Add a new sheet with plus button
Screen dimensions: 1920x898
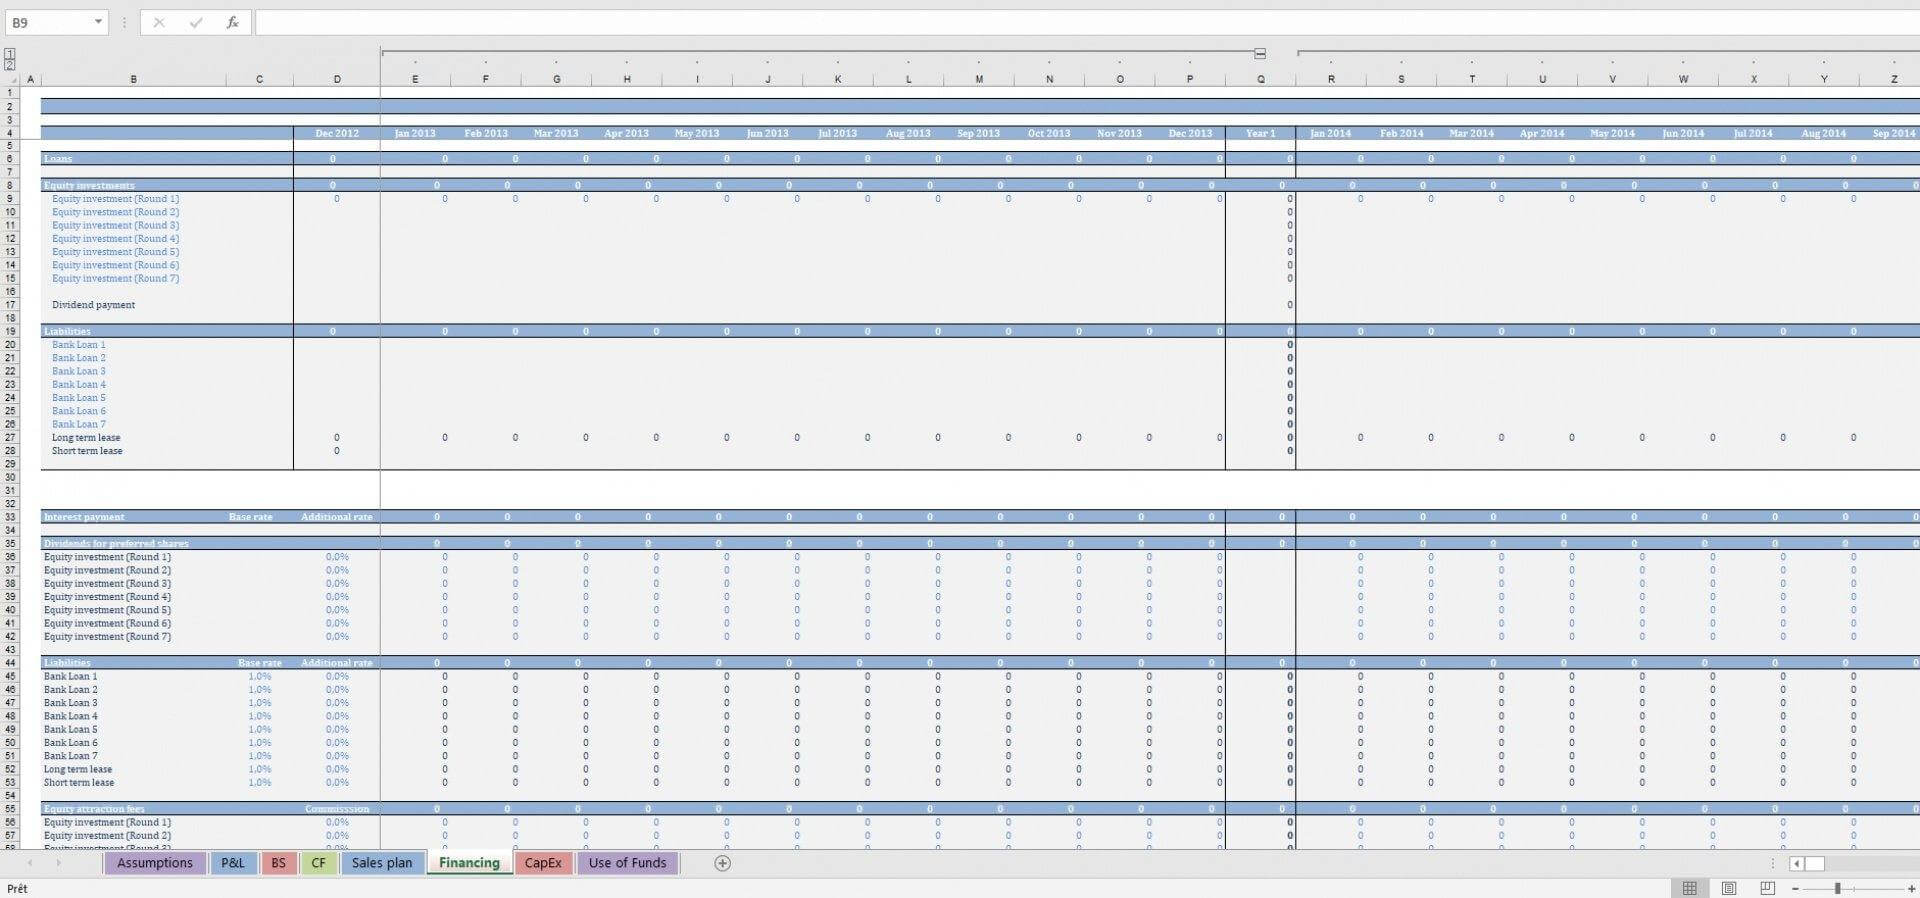tap(723, 863)
